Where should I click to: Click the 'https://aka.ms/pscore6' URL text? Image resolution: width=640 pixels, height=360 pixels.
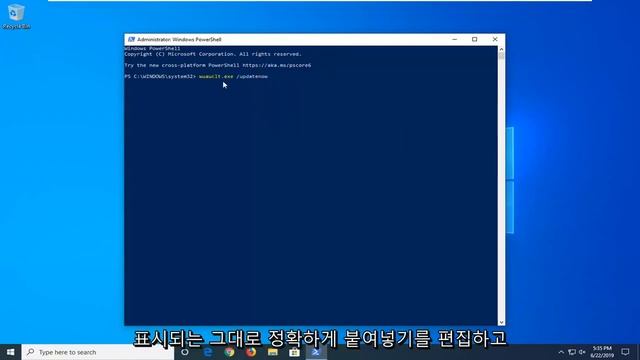coord(277,65)
